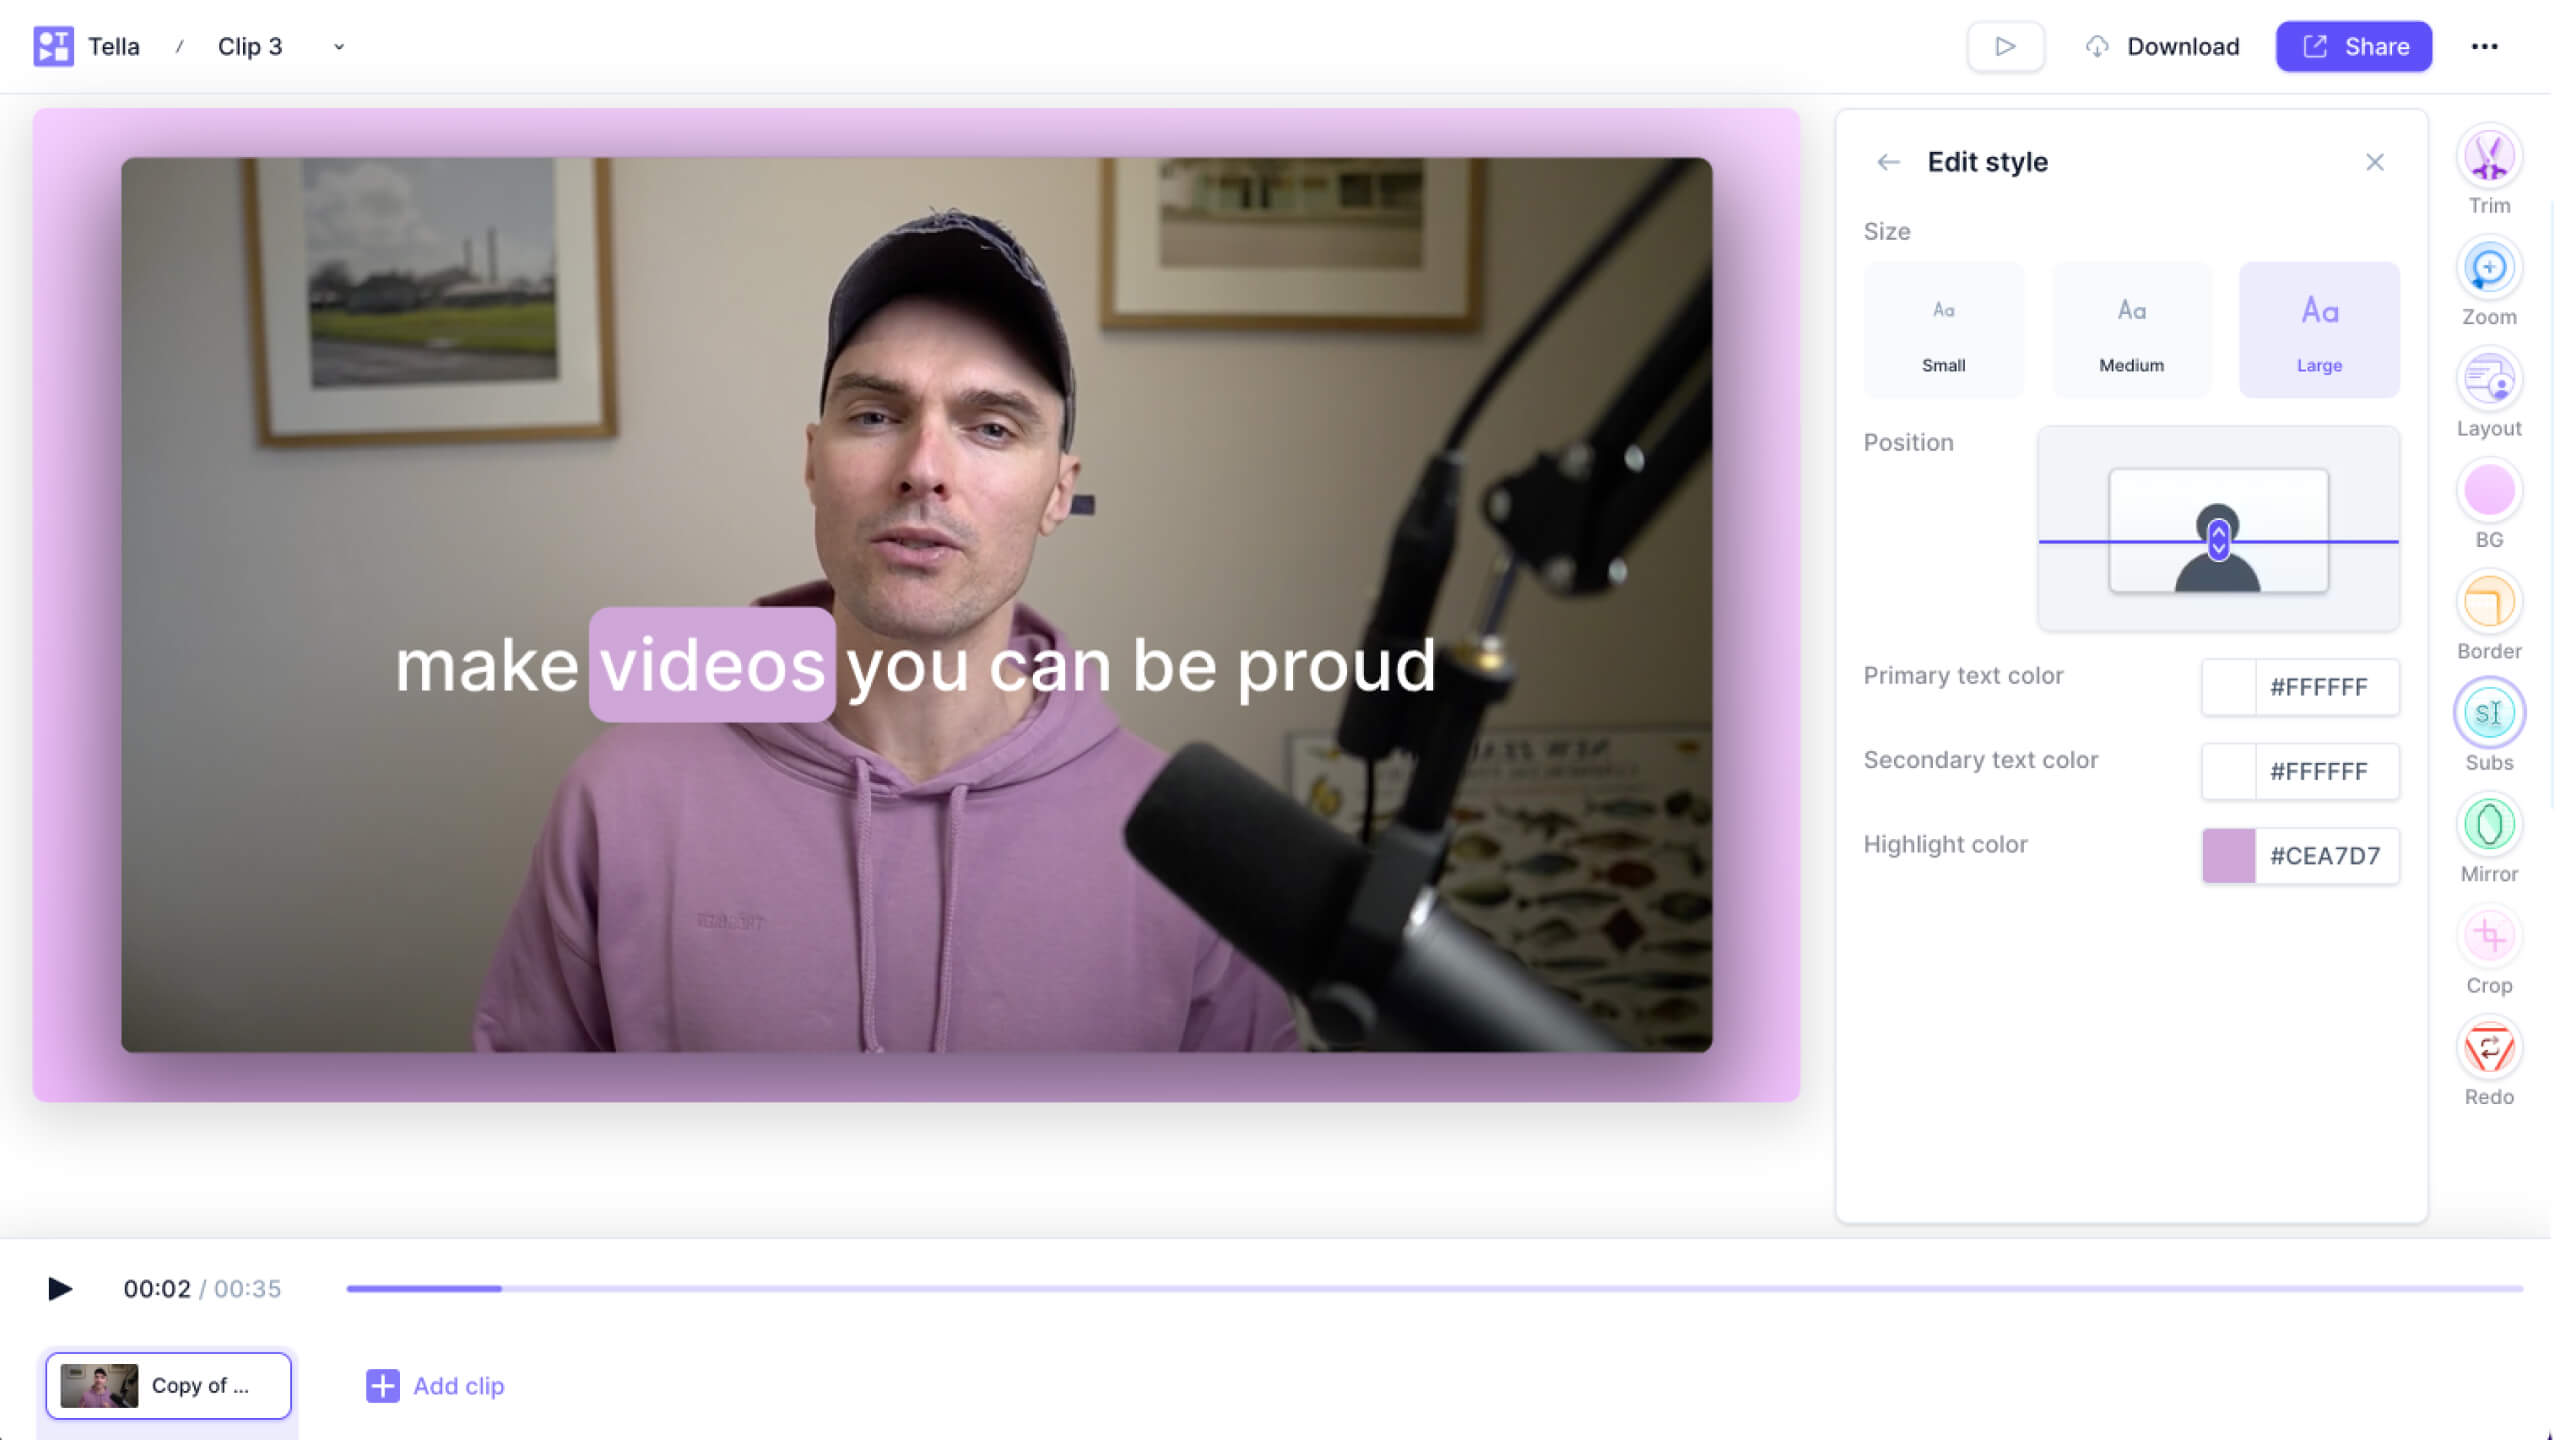The height and width of the screenshot is (1440, 2560).
Task: Select the Small subtitle size
Action: coord(1942,330)
